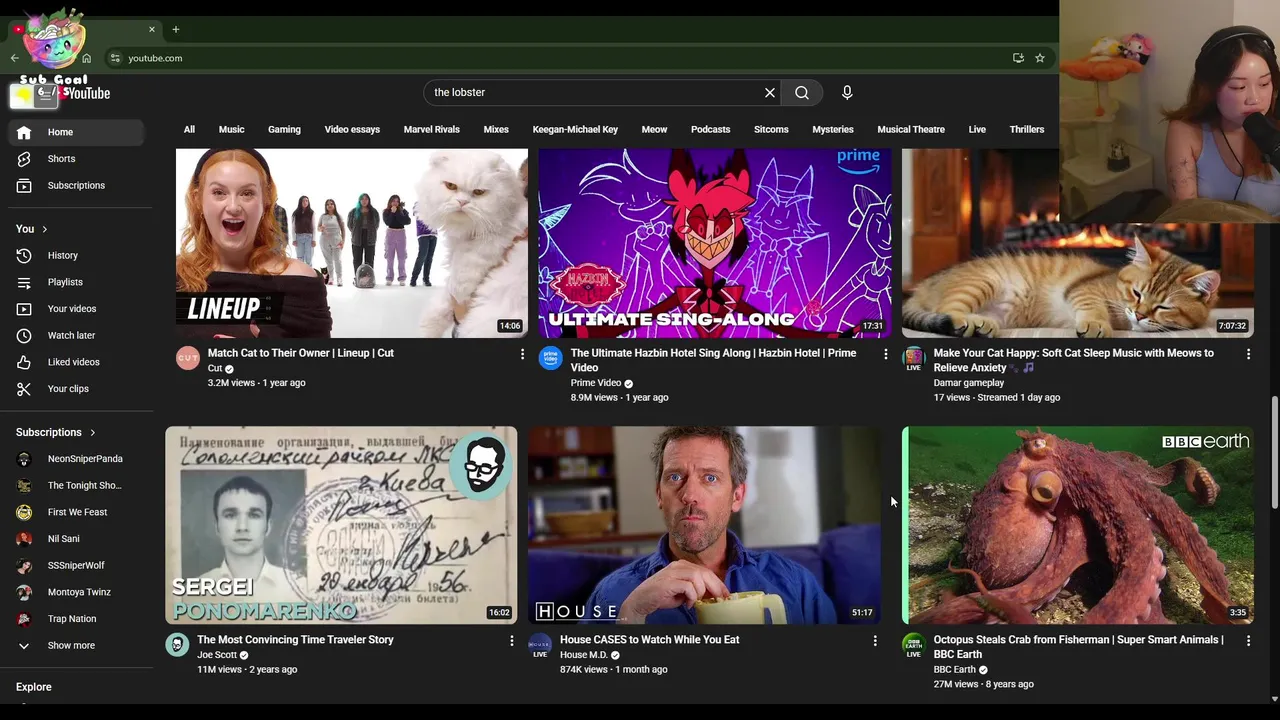Viewport: 1280px width, 720px height.
Task: Play the Match Cat to Their Owner thumbnail
Action: tap(352, 243)
